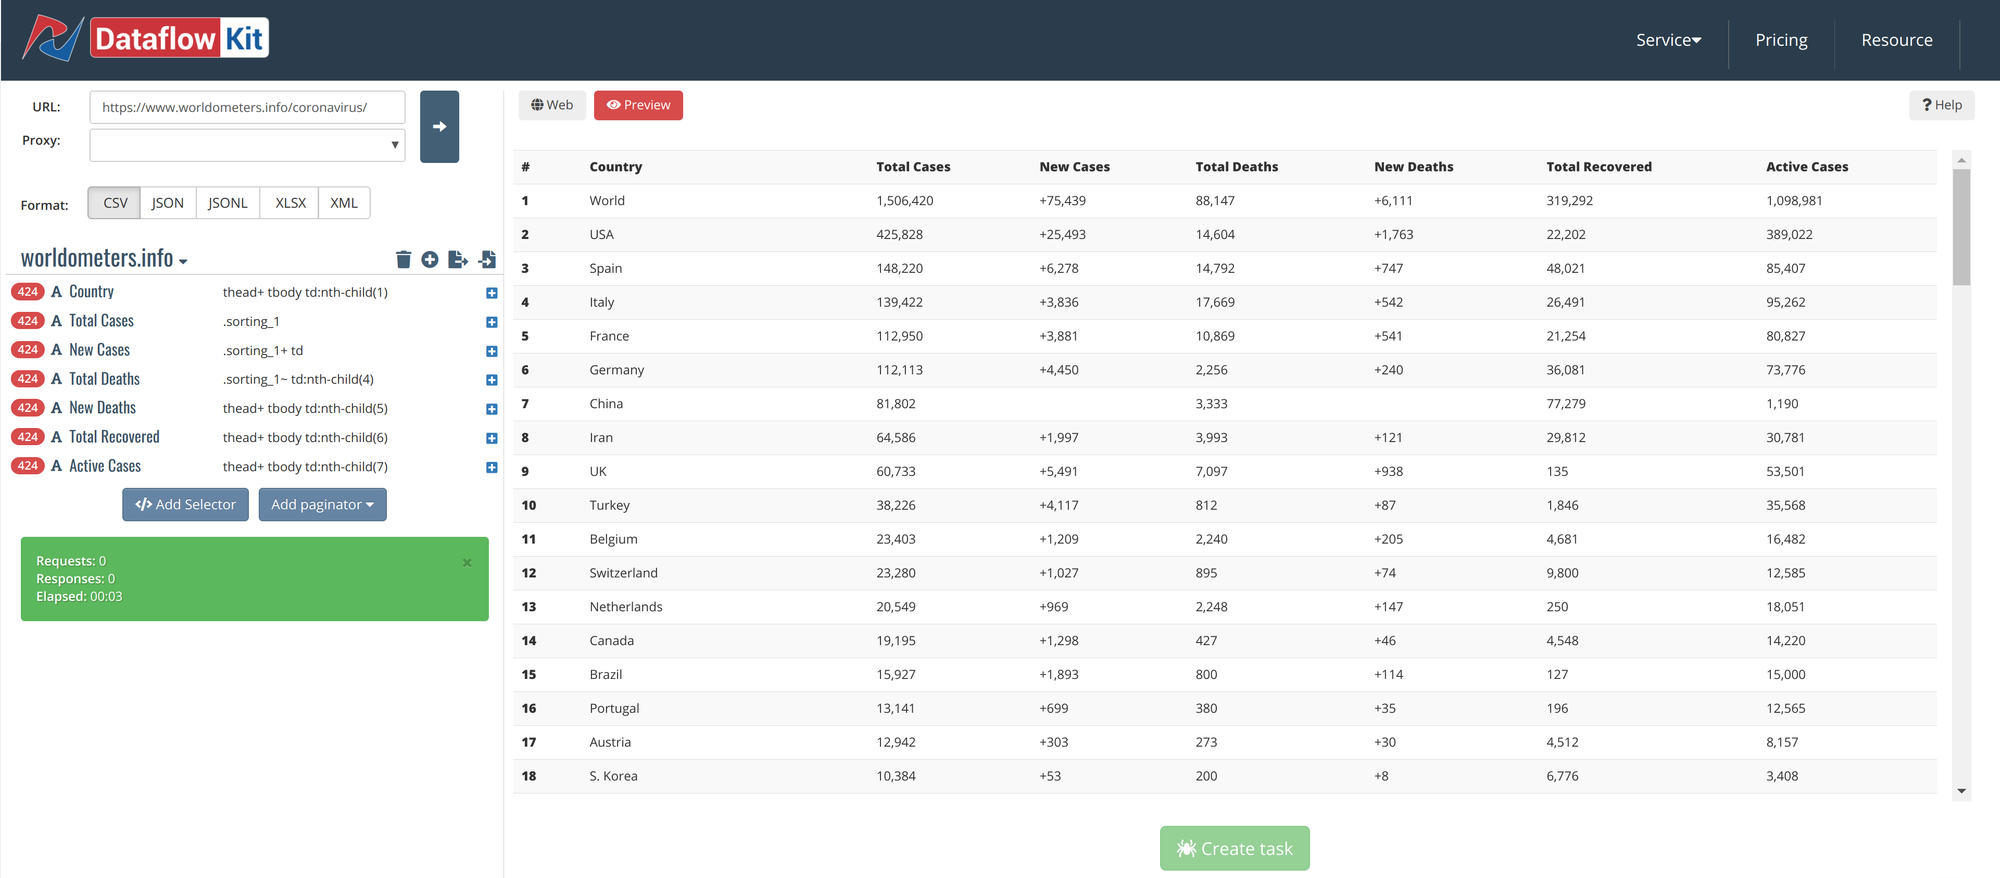
Task: Open the Add paginator dropdown
Action: pos(322,505)
